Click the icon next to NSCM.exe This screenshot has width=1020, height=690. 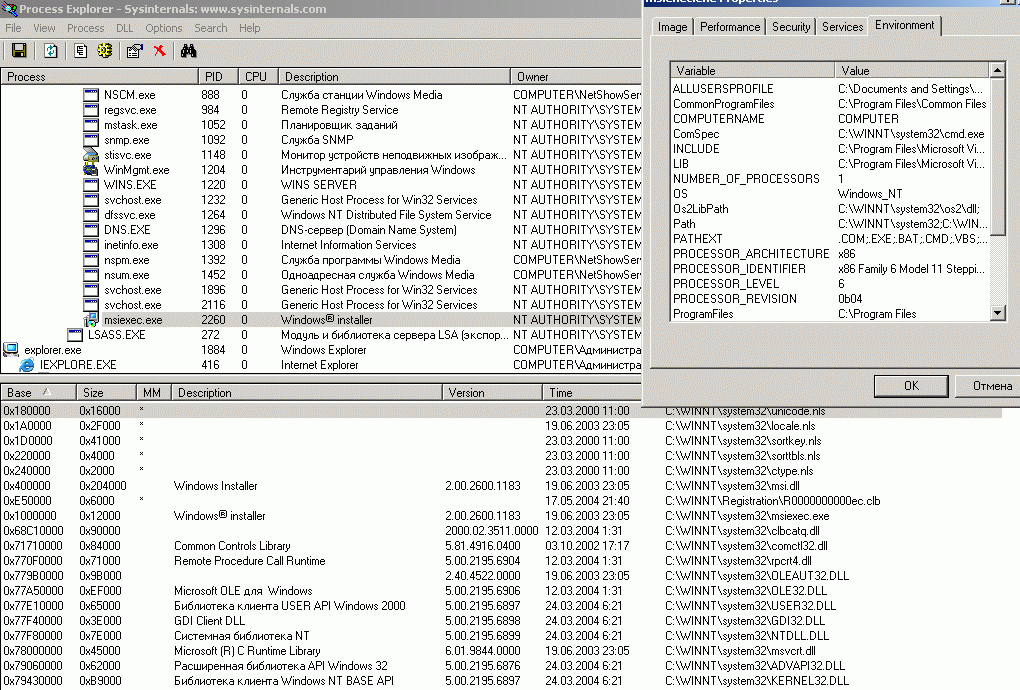[91, 95]
